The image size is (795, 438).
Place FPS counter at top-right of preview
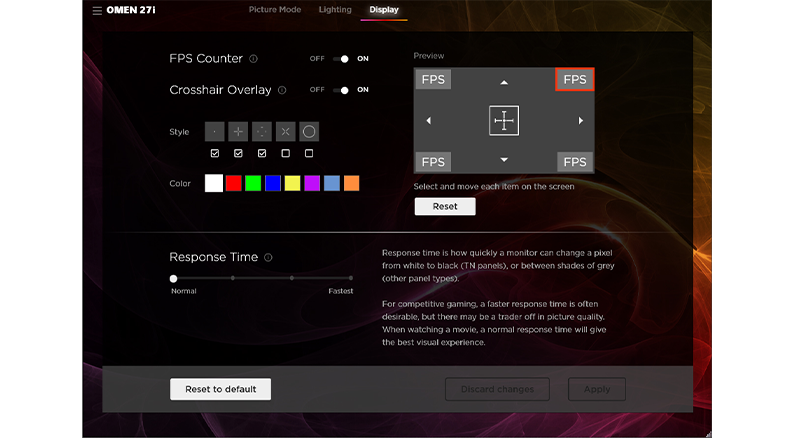pos(575,80)
